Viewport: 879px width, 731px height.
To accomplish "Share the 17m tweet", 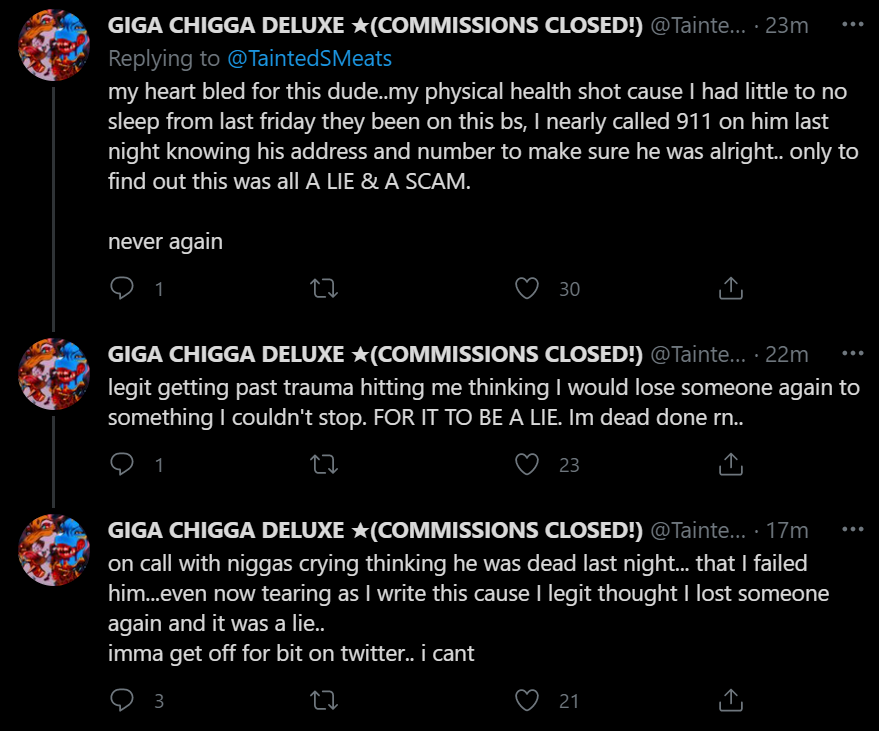I will 730,700.
